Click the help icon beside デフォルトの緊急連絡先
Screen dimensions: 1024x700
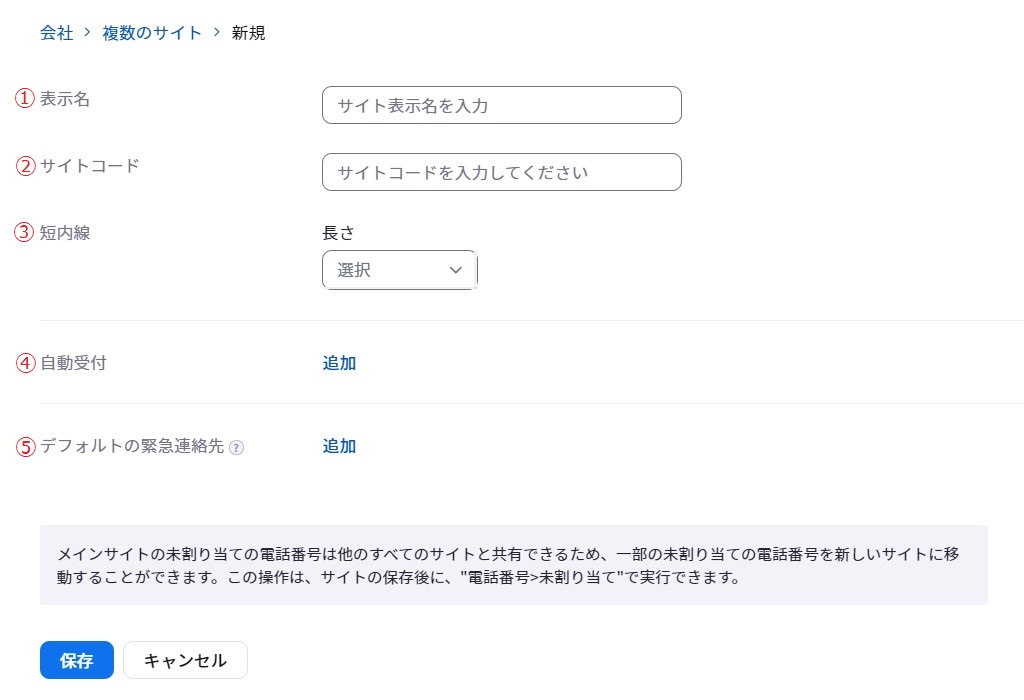(x=236, y=448)
